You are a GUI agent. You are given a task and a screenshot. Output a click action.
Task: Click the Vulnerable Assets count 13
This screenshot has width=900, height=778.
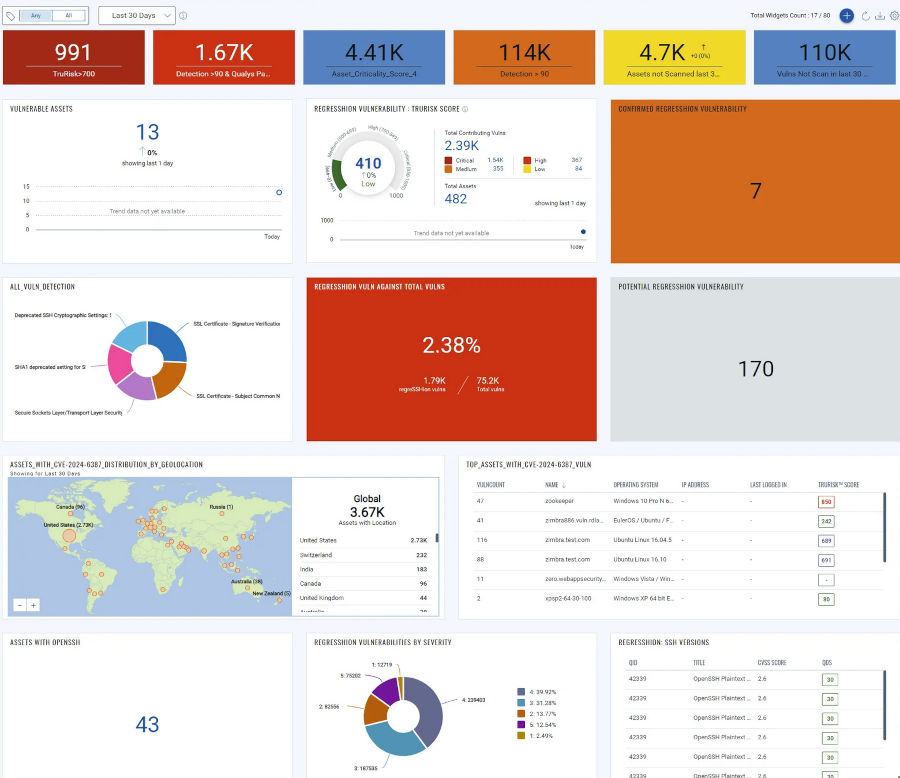tap(148, 132)
